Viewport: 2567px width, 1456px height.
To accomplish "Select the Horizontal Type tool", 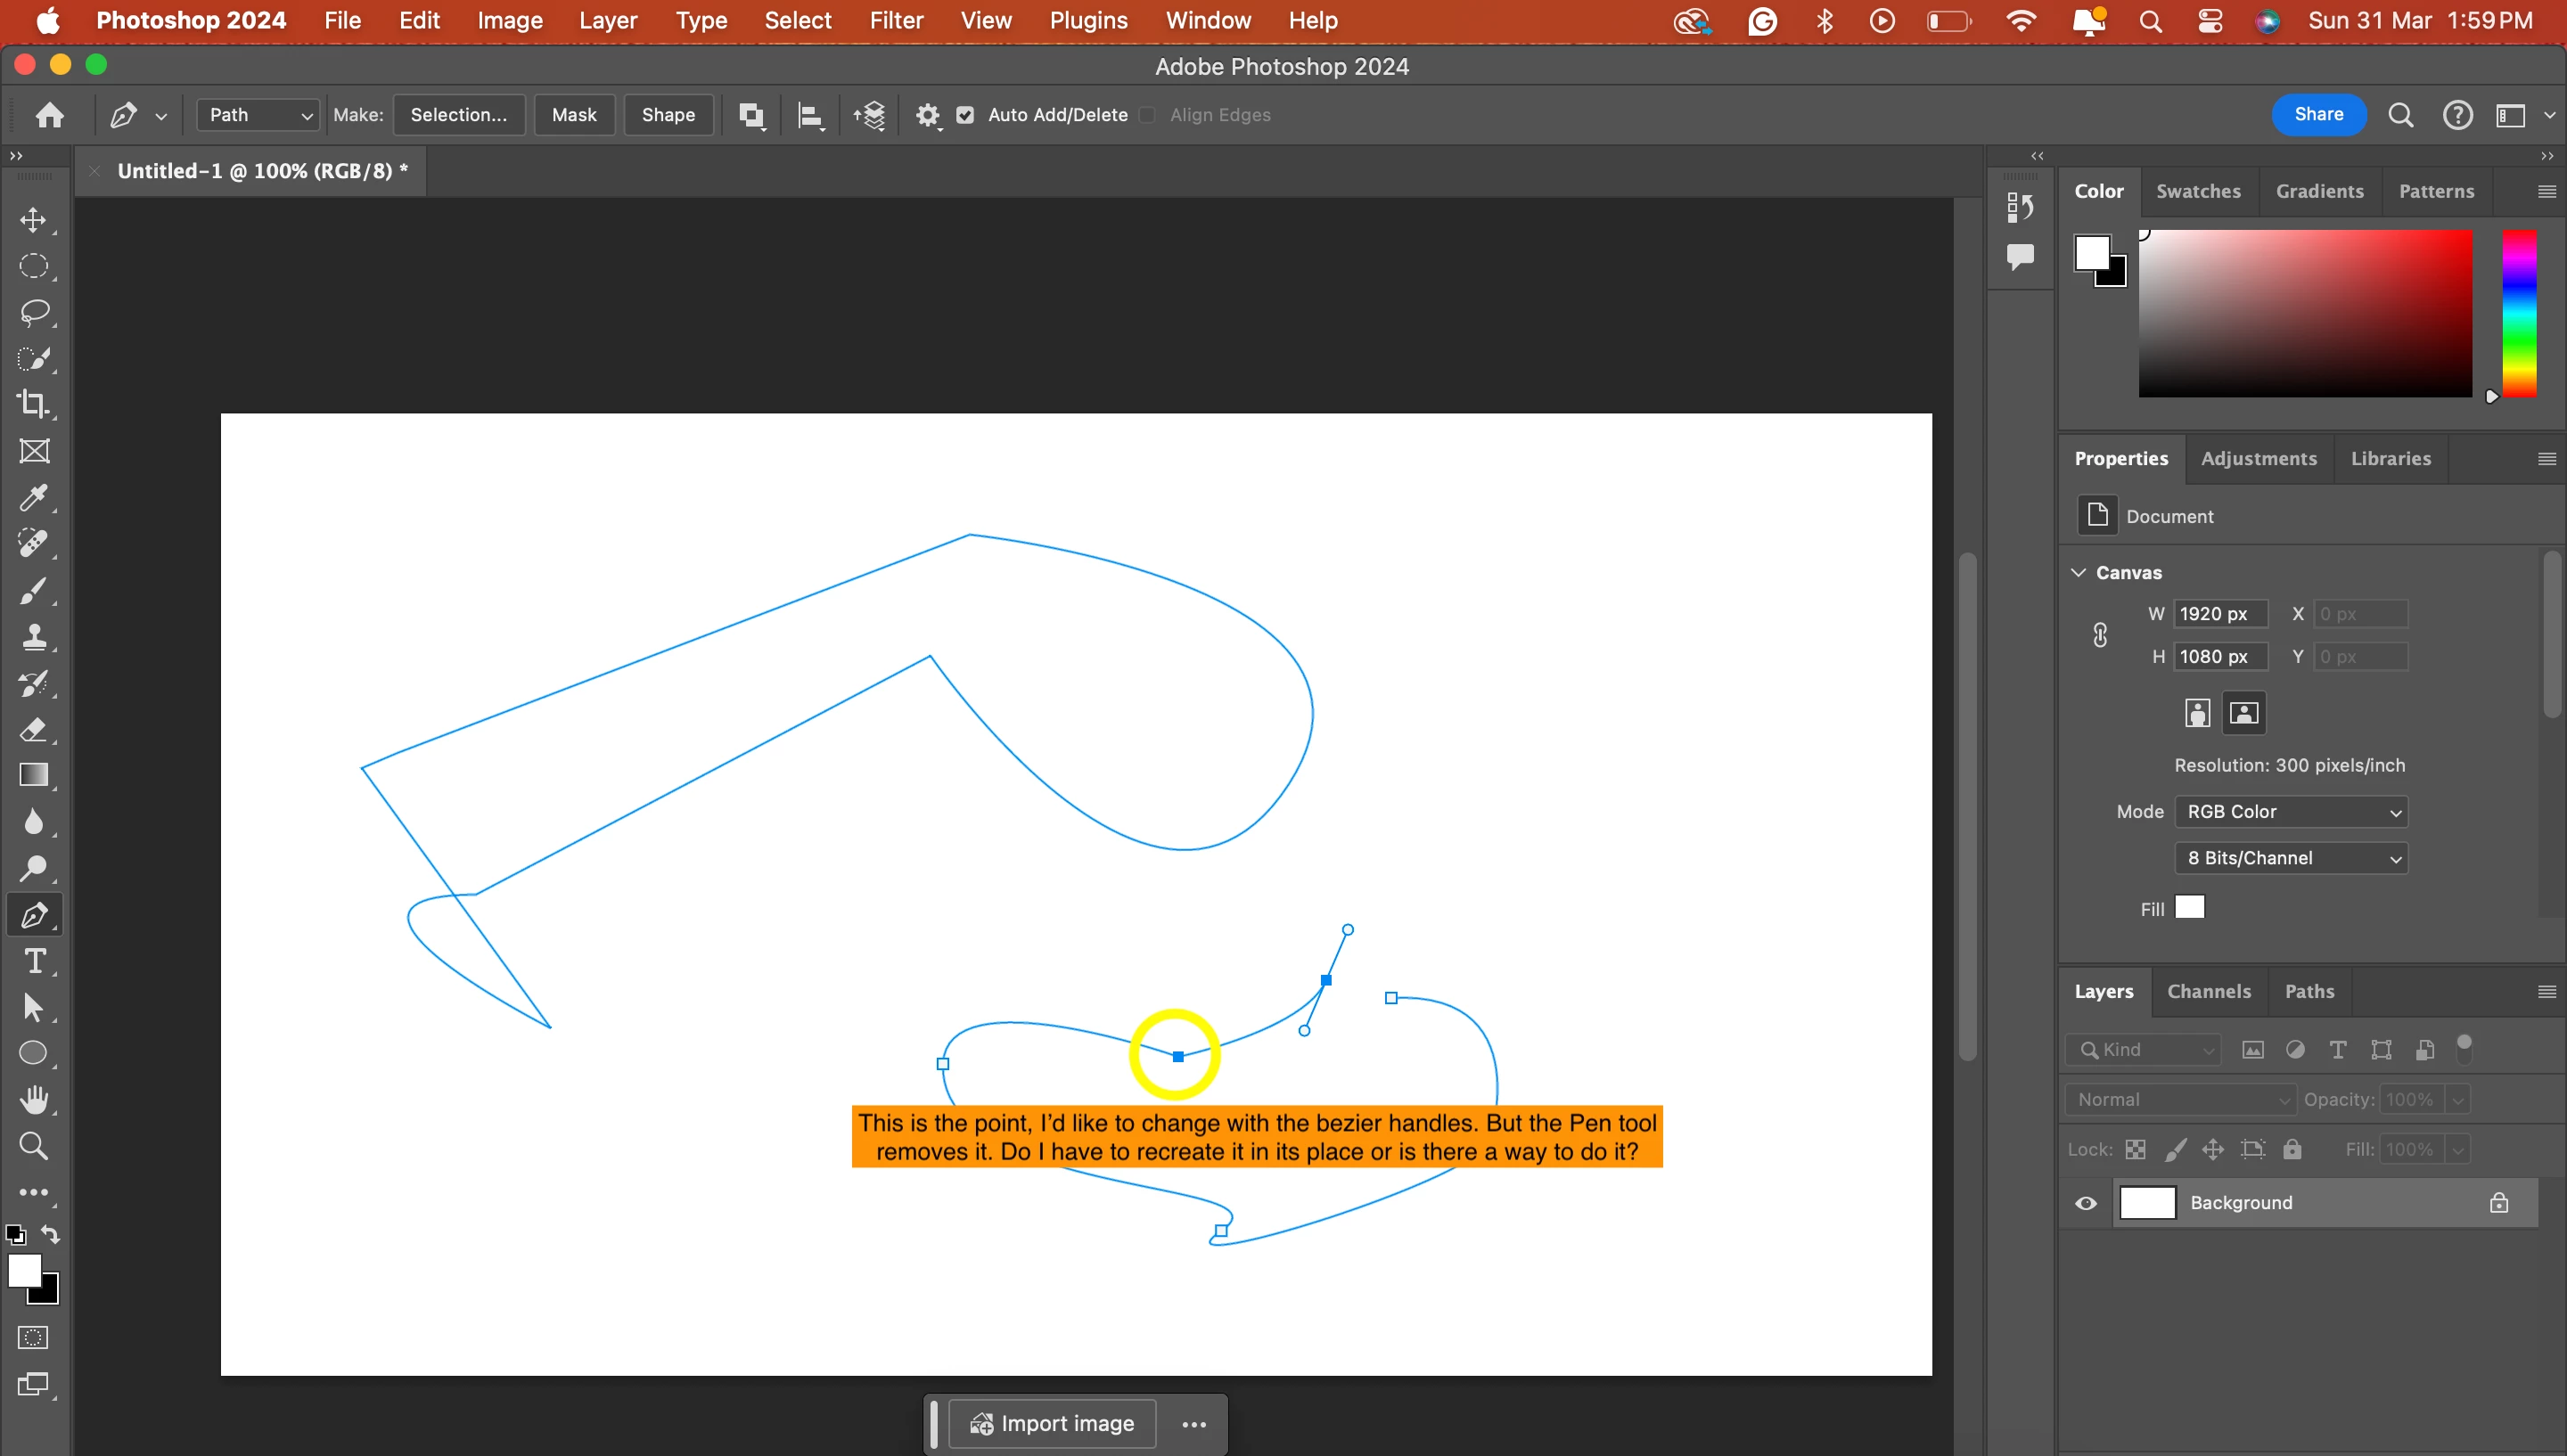I will click(x=34, y=961).
